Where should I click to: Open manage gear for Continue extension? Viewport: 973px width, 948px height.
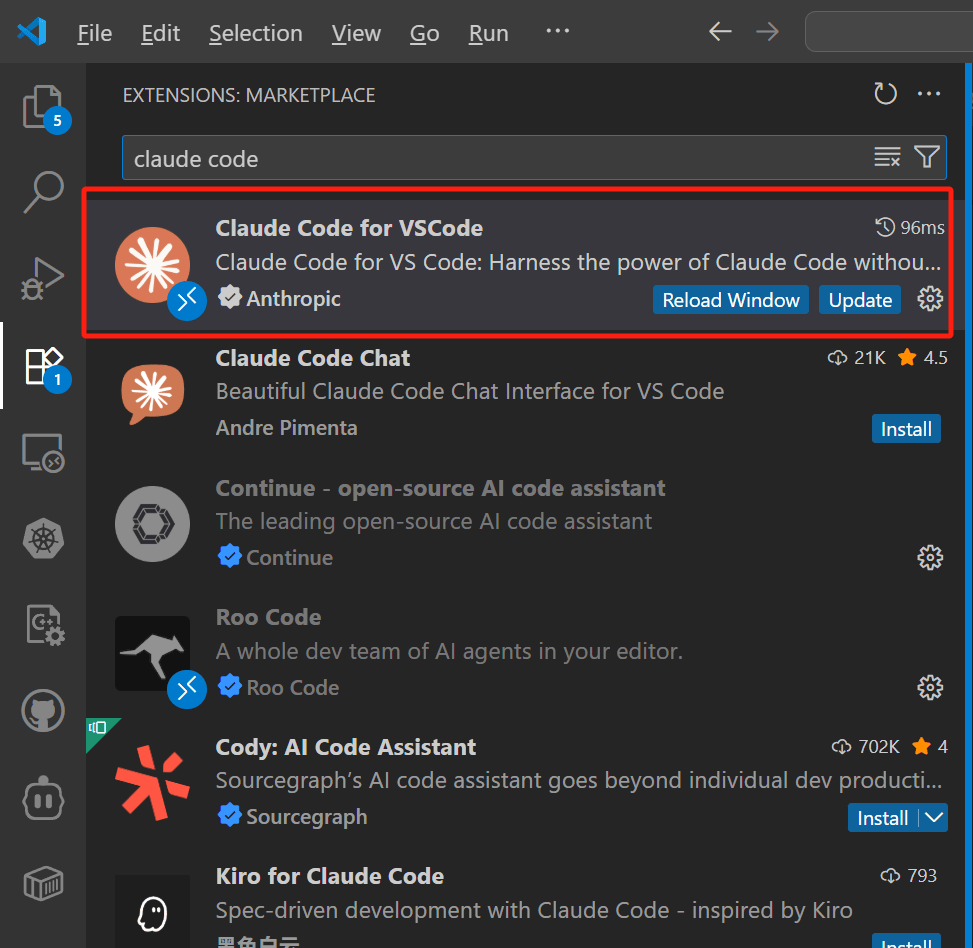click(930, 558)
